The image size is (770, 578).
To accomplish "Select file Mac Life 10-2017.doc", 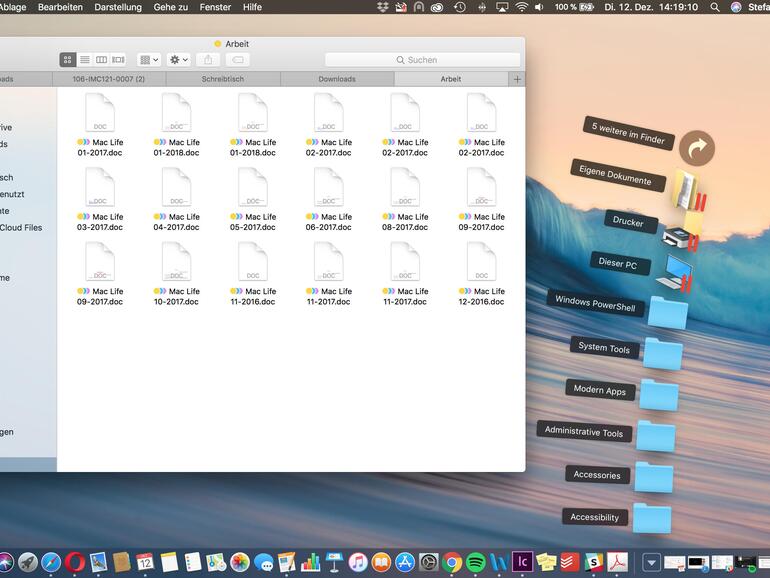I will 176,275.
